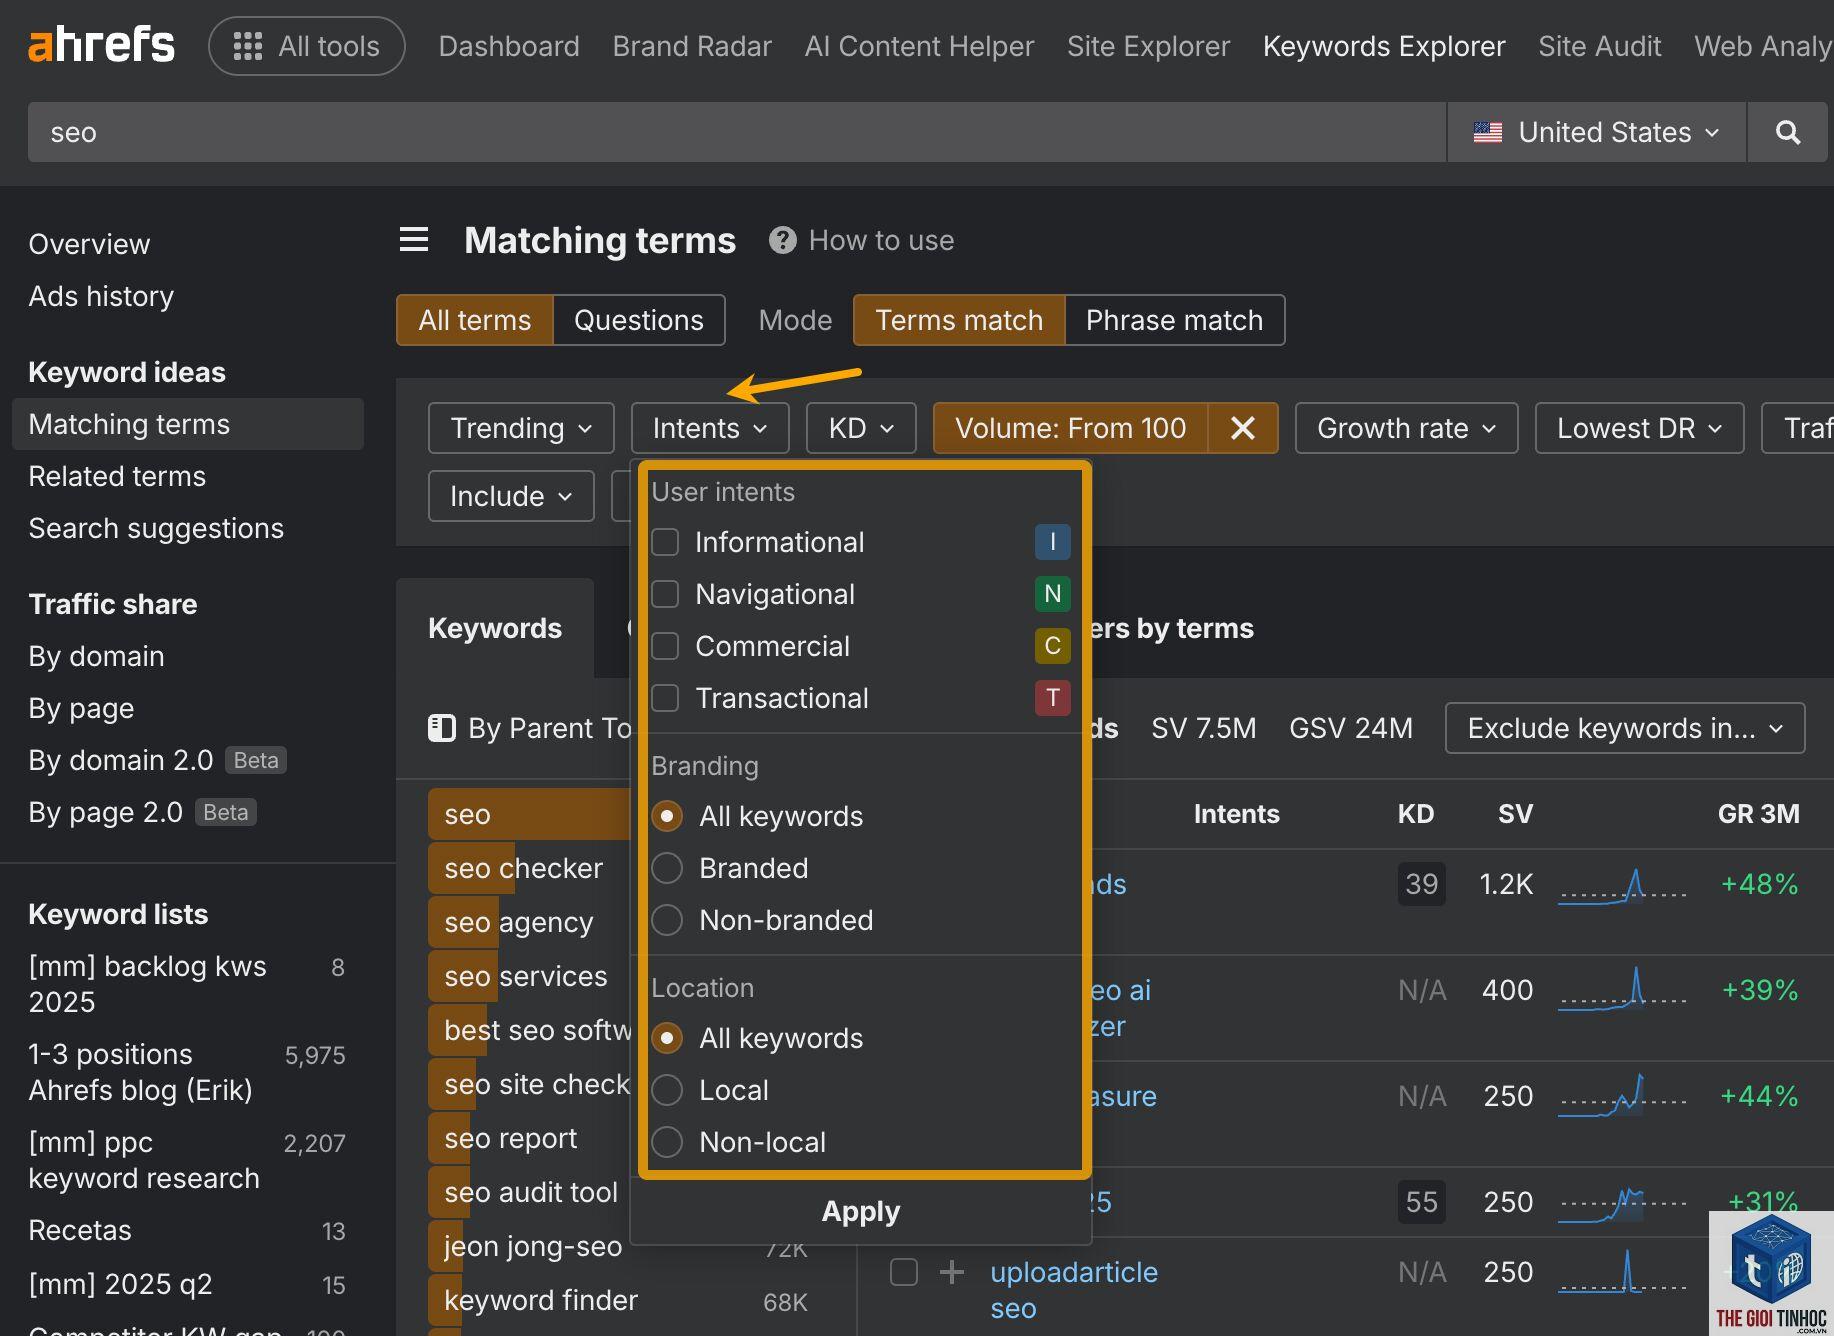The height and width of the screenshot is (1336, 1834).
Task: Click the trend sparkline in 1.2K row
Action: tap(1622, 885)
